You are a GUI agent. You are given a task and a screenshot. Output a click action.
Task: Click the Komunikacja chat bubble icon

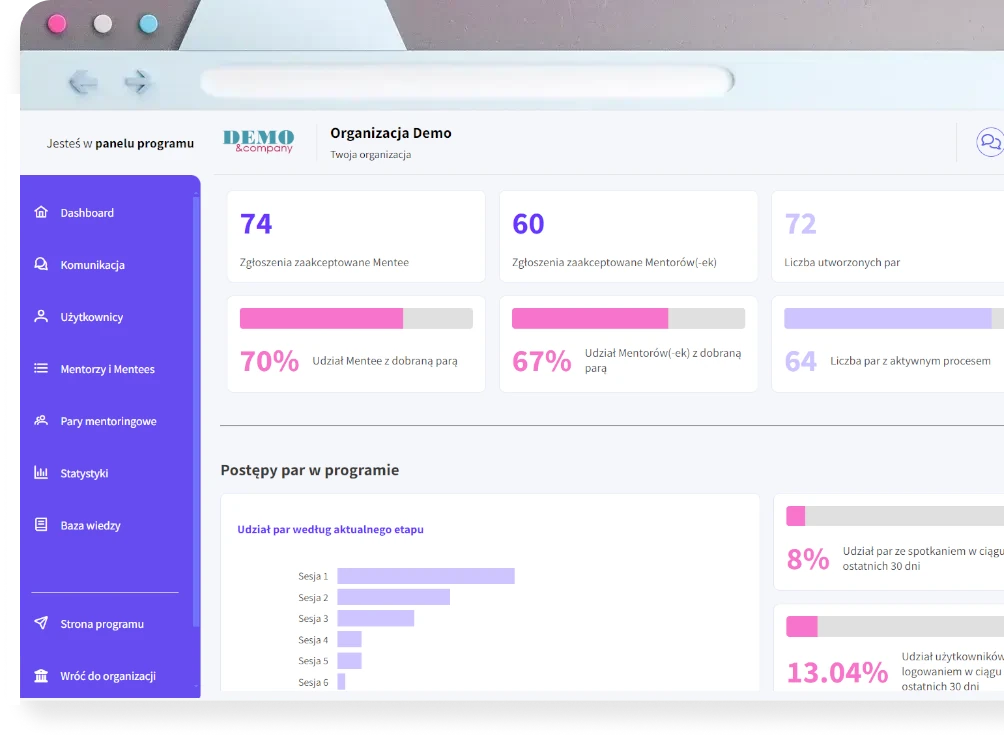click(41, 264)
